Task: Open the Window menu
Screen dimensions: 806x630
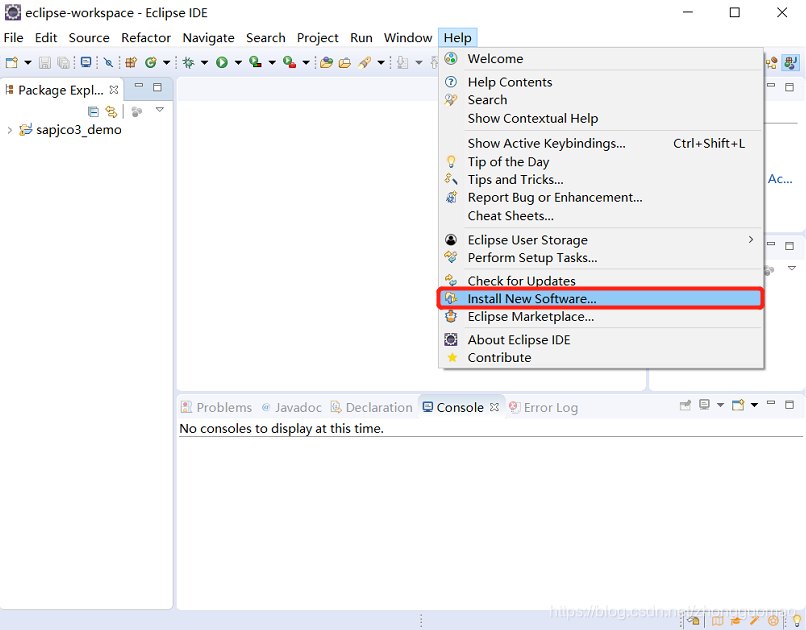Action: tap(408, 38)
